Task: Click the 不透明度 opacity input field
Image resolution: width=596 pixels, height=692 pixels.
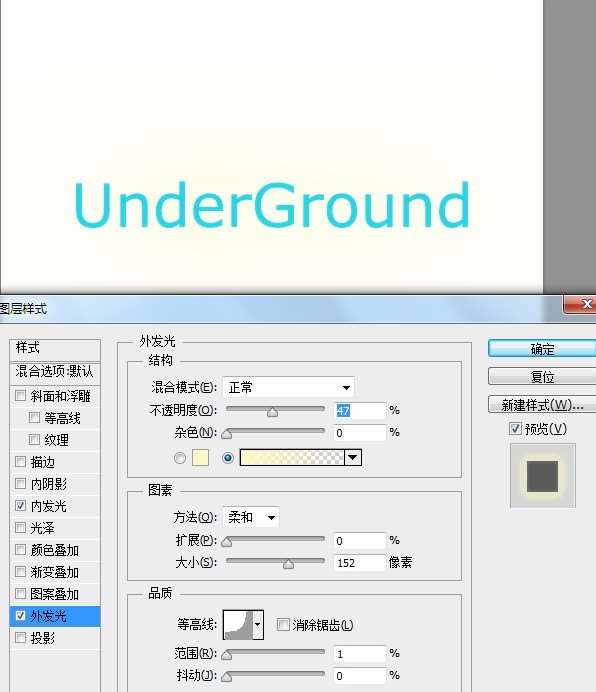Action: point(360,410)
